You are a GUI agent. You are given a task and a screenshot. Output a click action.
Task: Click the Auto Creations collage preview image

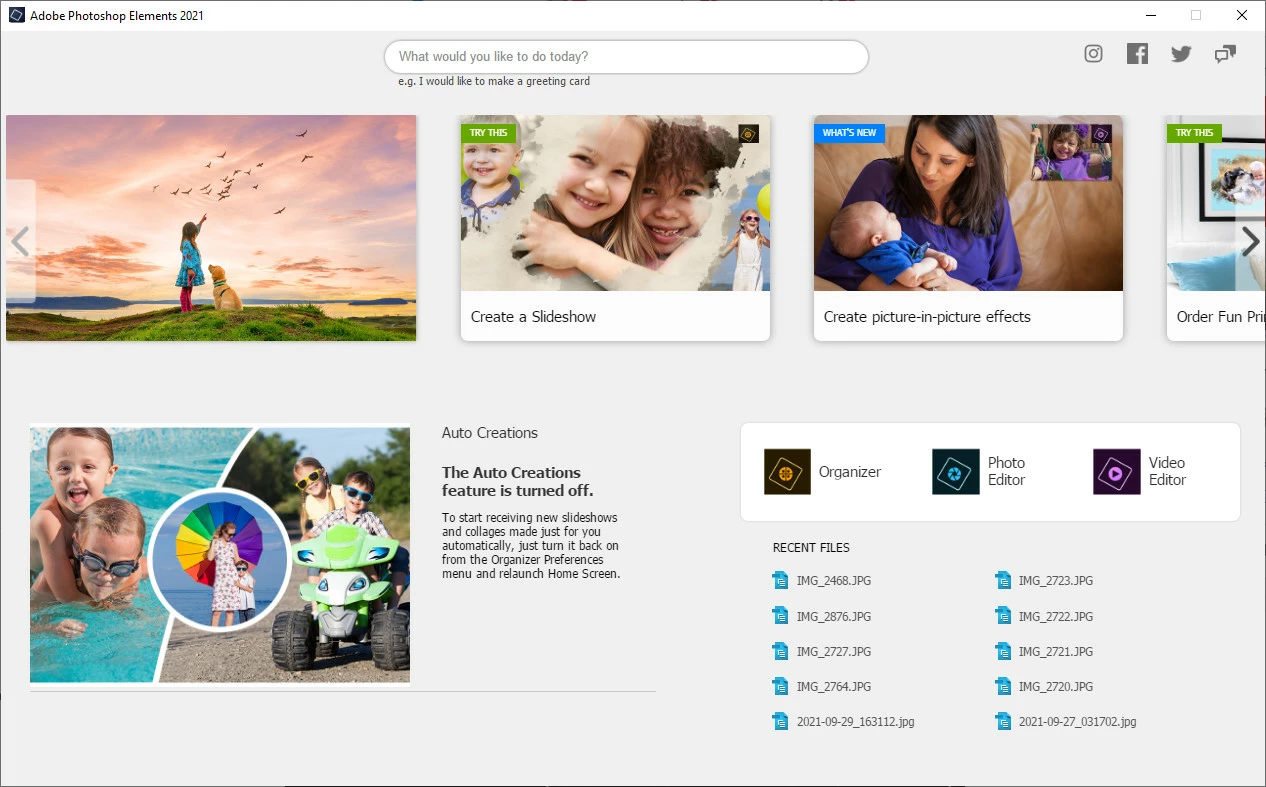220,555
